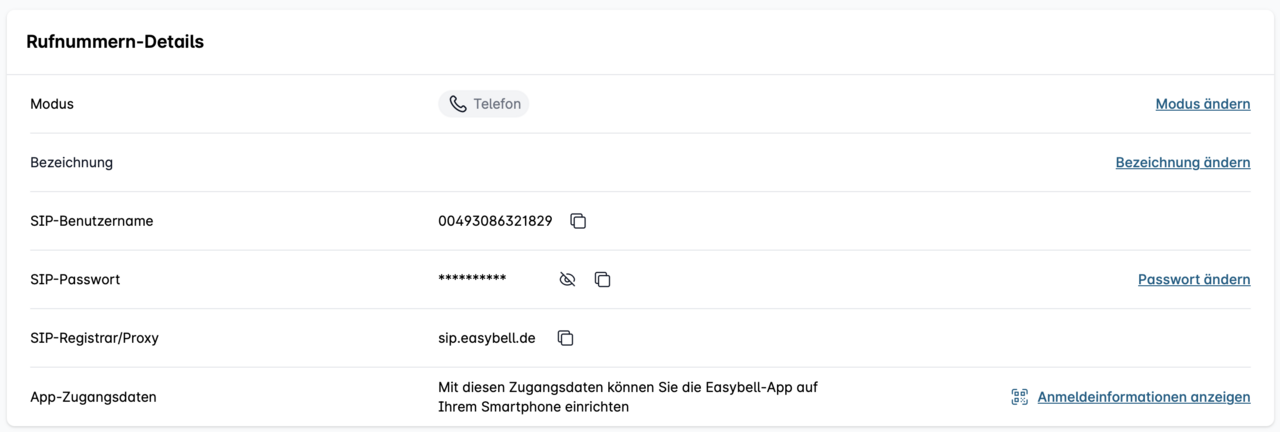Viewport: 1280px width, 432px height.
Task: Click the Rufnummern-Details heading
Action: 115,42
